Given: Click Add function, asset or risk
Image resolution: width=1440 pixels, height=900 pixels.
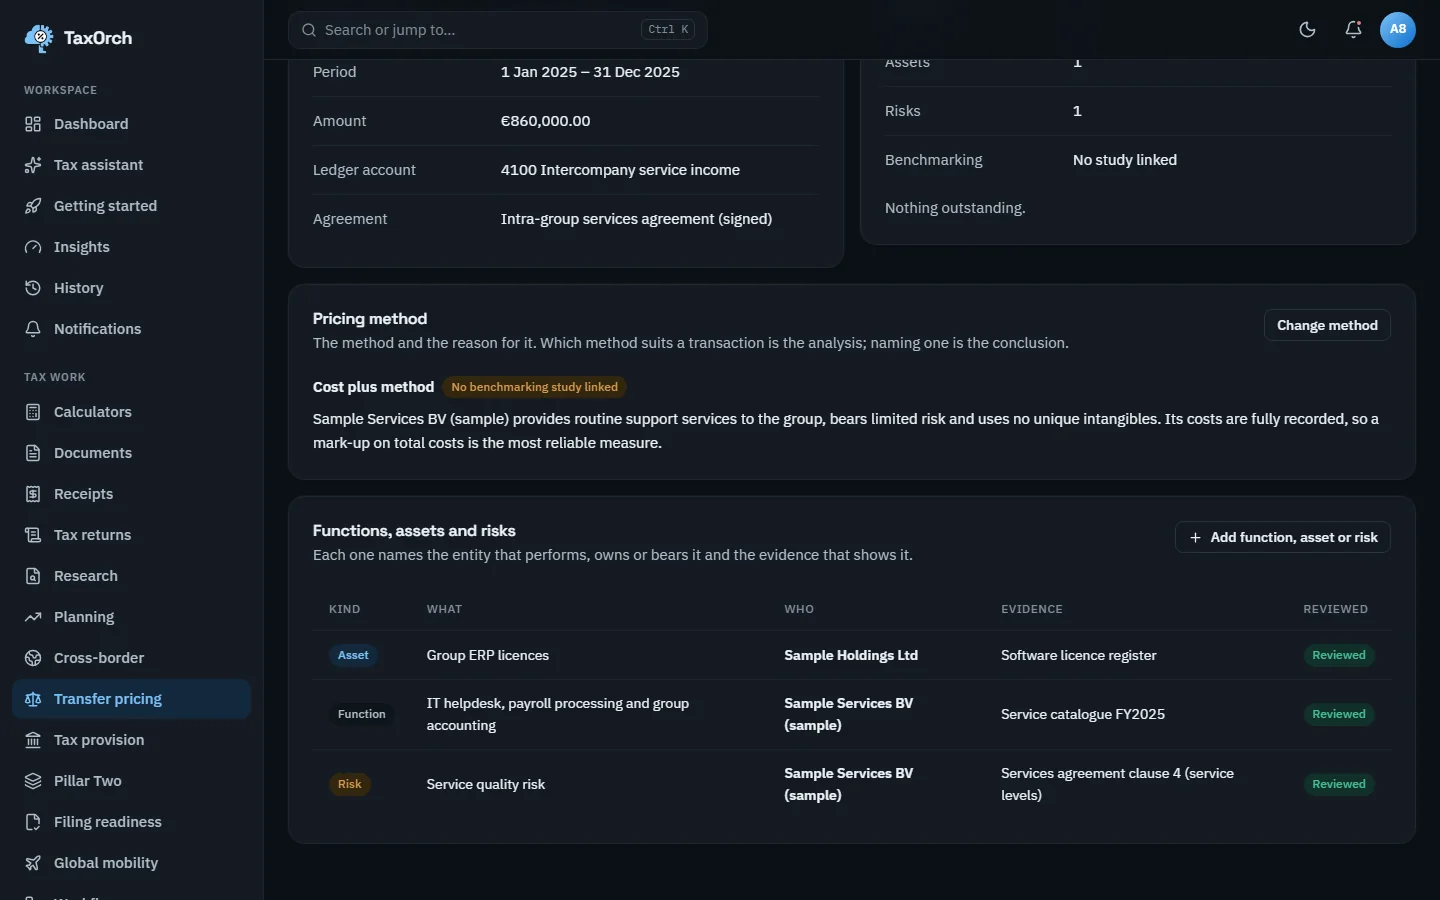Looking at the screenshot, I should [x=1283, y=537].
